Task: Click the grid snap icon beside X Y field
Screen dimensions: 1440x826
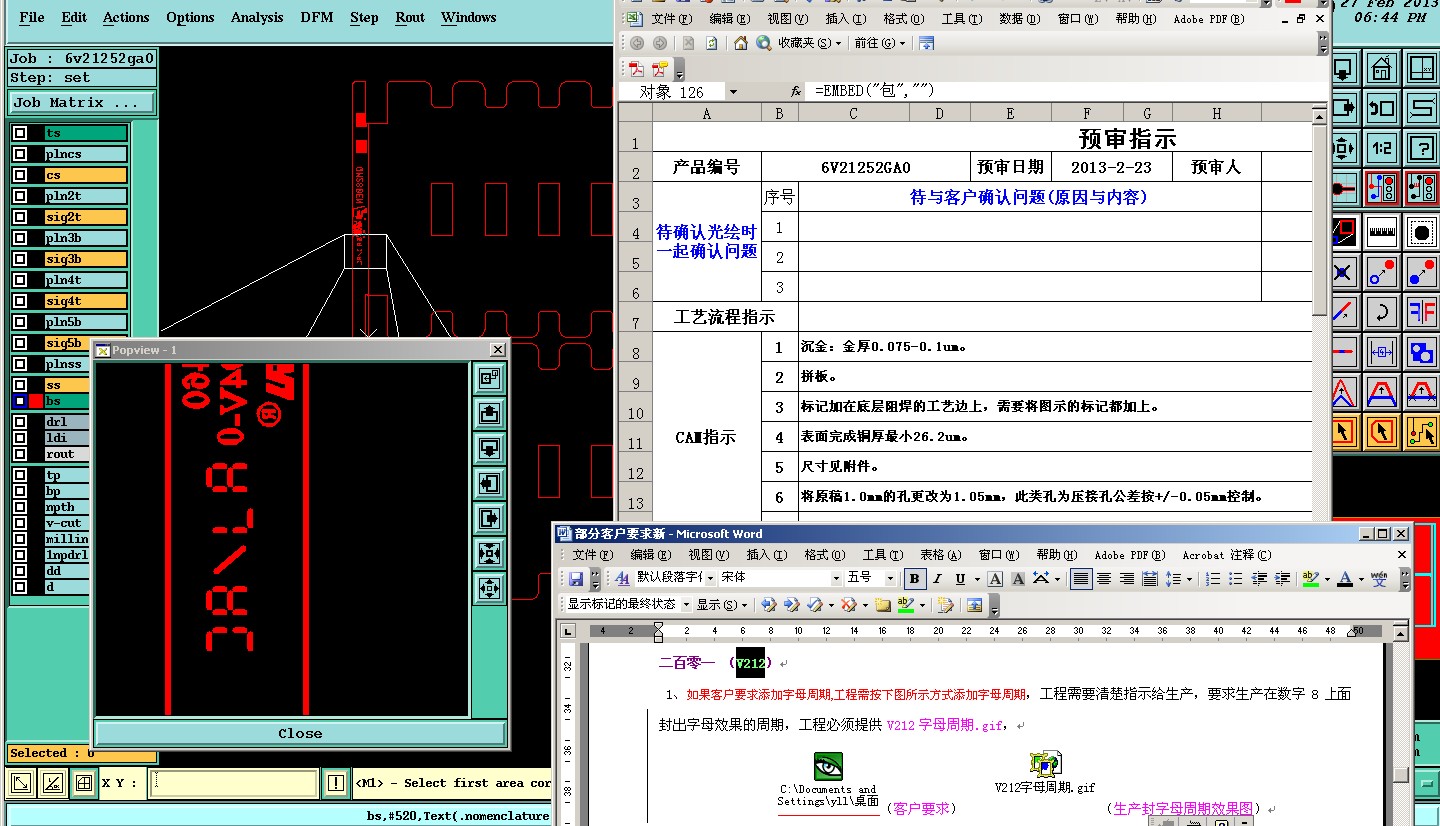Action: pyautogui.click(x=84, y=783)
